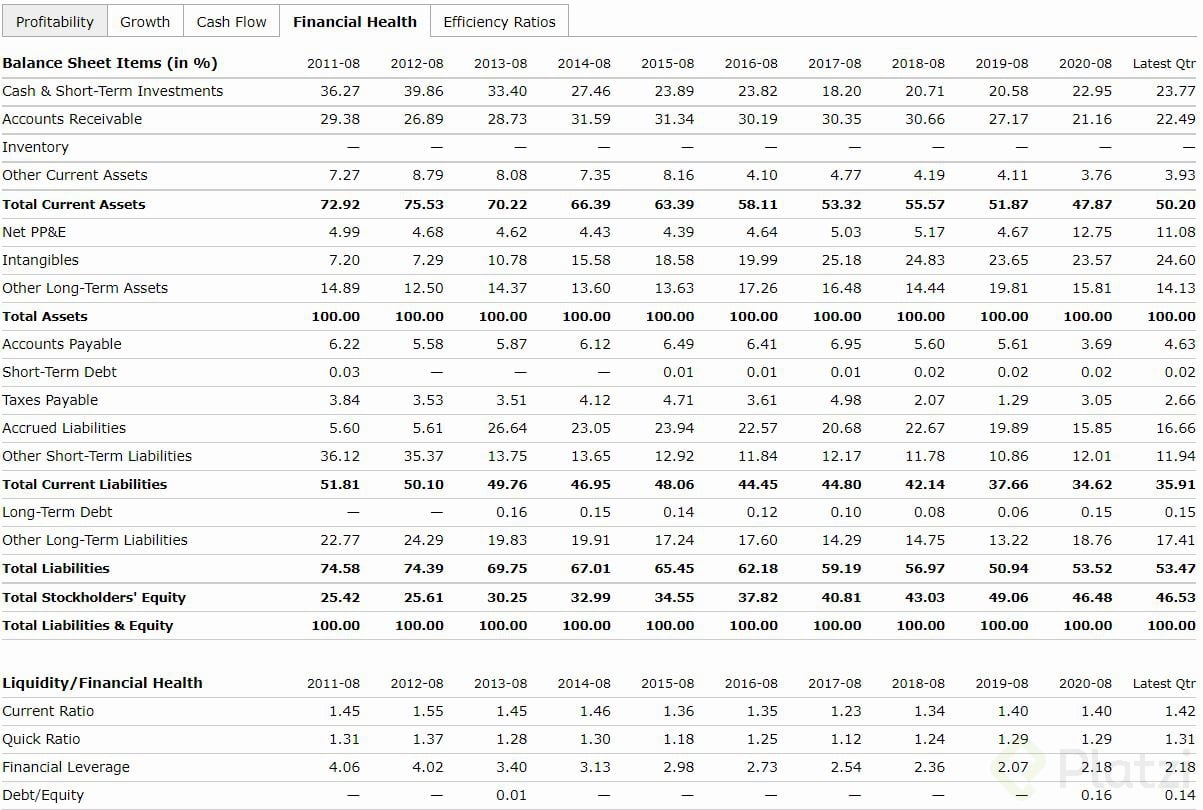Image resolution: width=1203 pixels, height=810 pixels.
Task: Select the Current Ratio row label
Action: click(48, 711)
